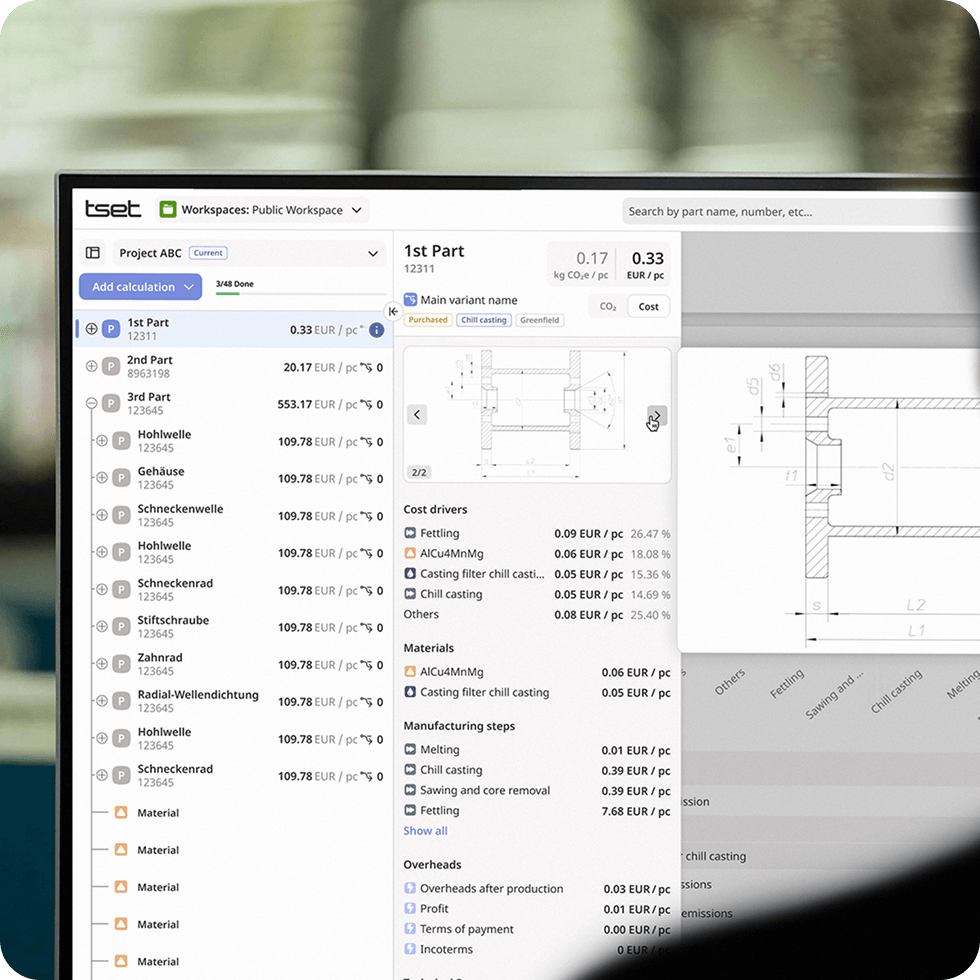Click the 0.17 kg CO₂e / pc value

(581, 265)
